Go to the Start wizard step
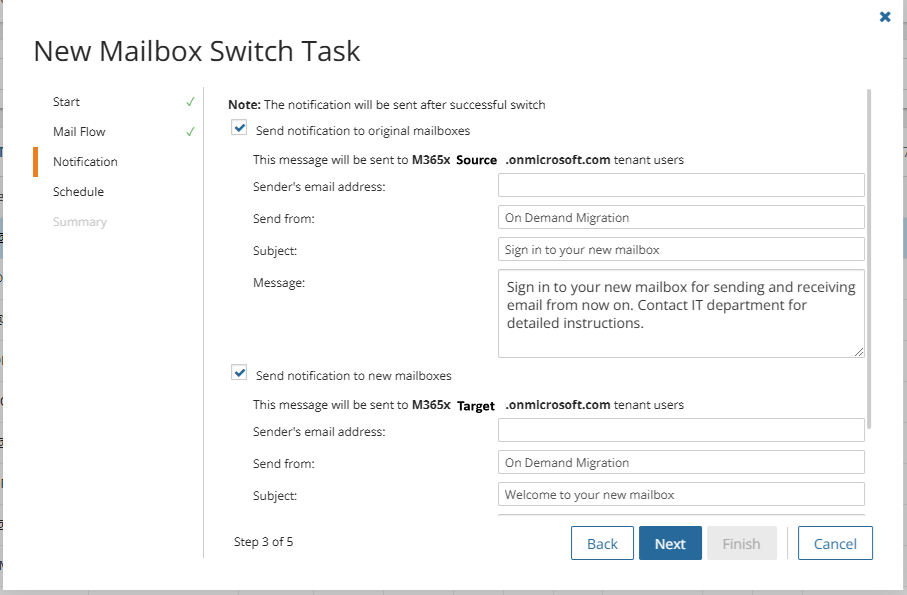The image size is (907, 595). pyautogui.click(x=66, y=102)
